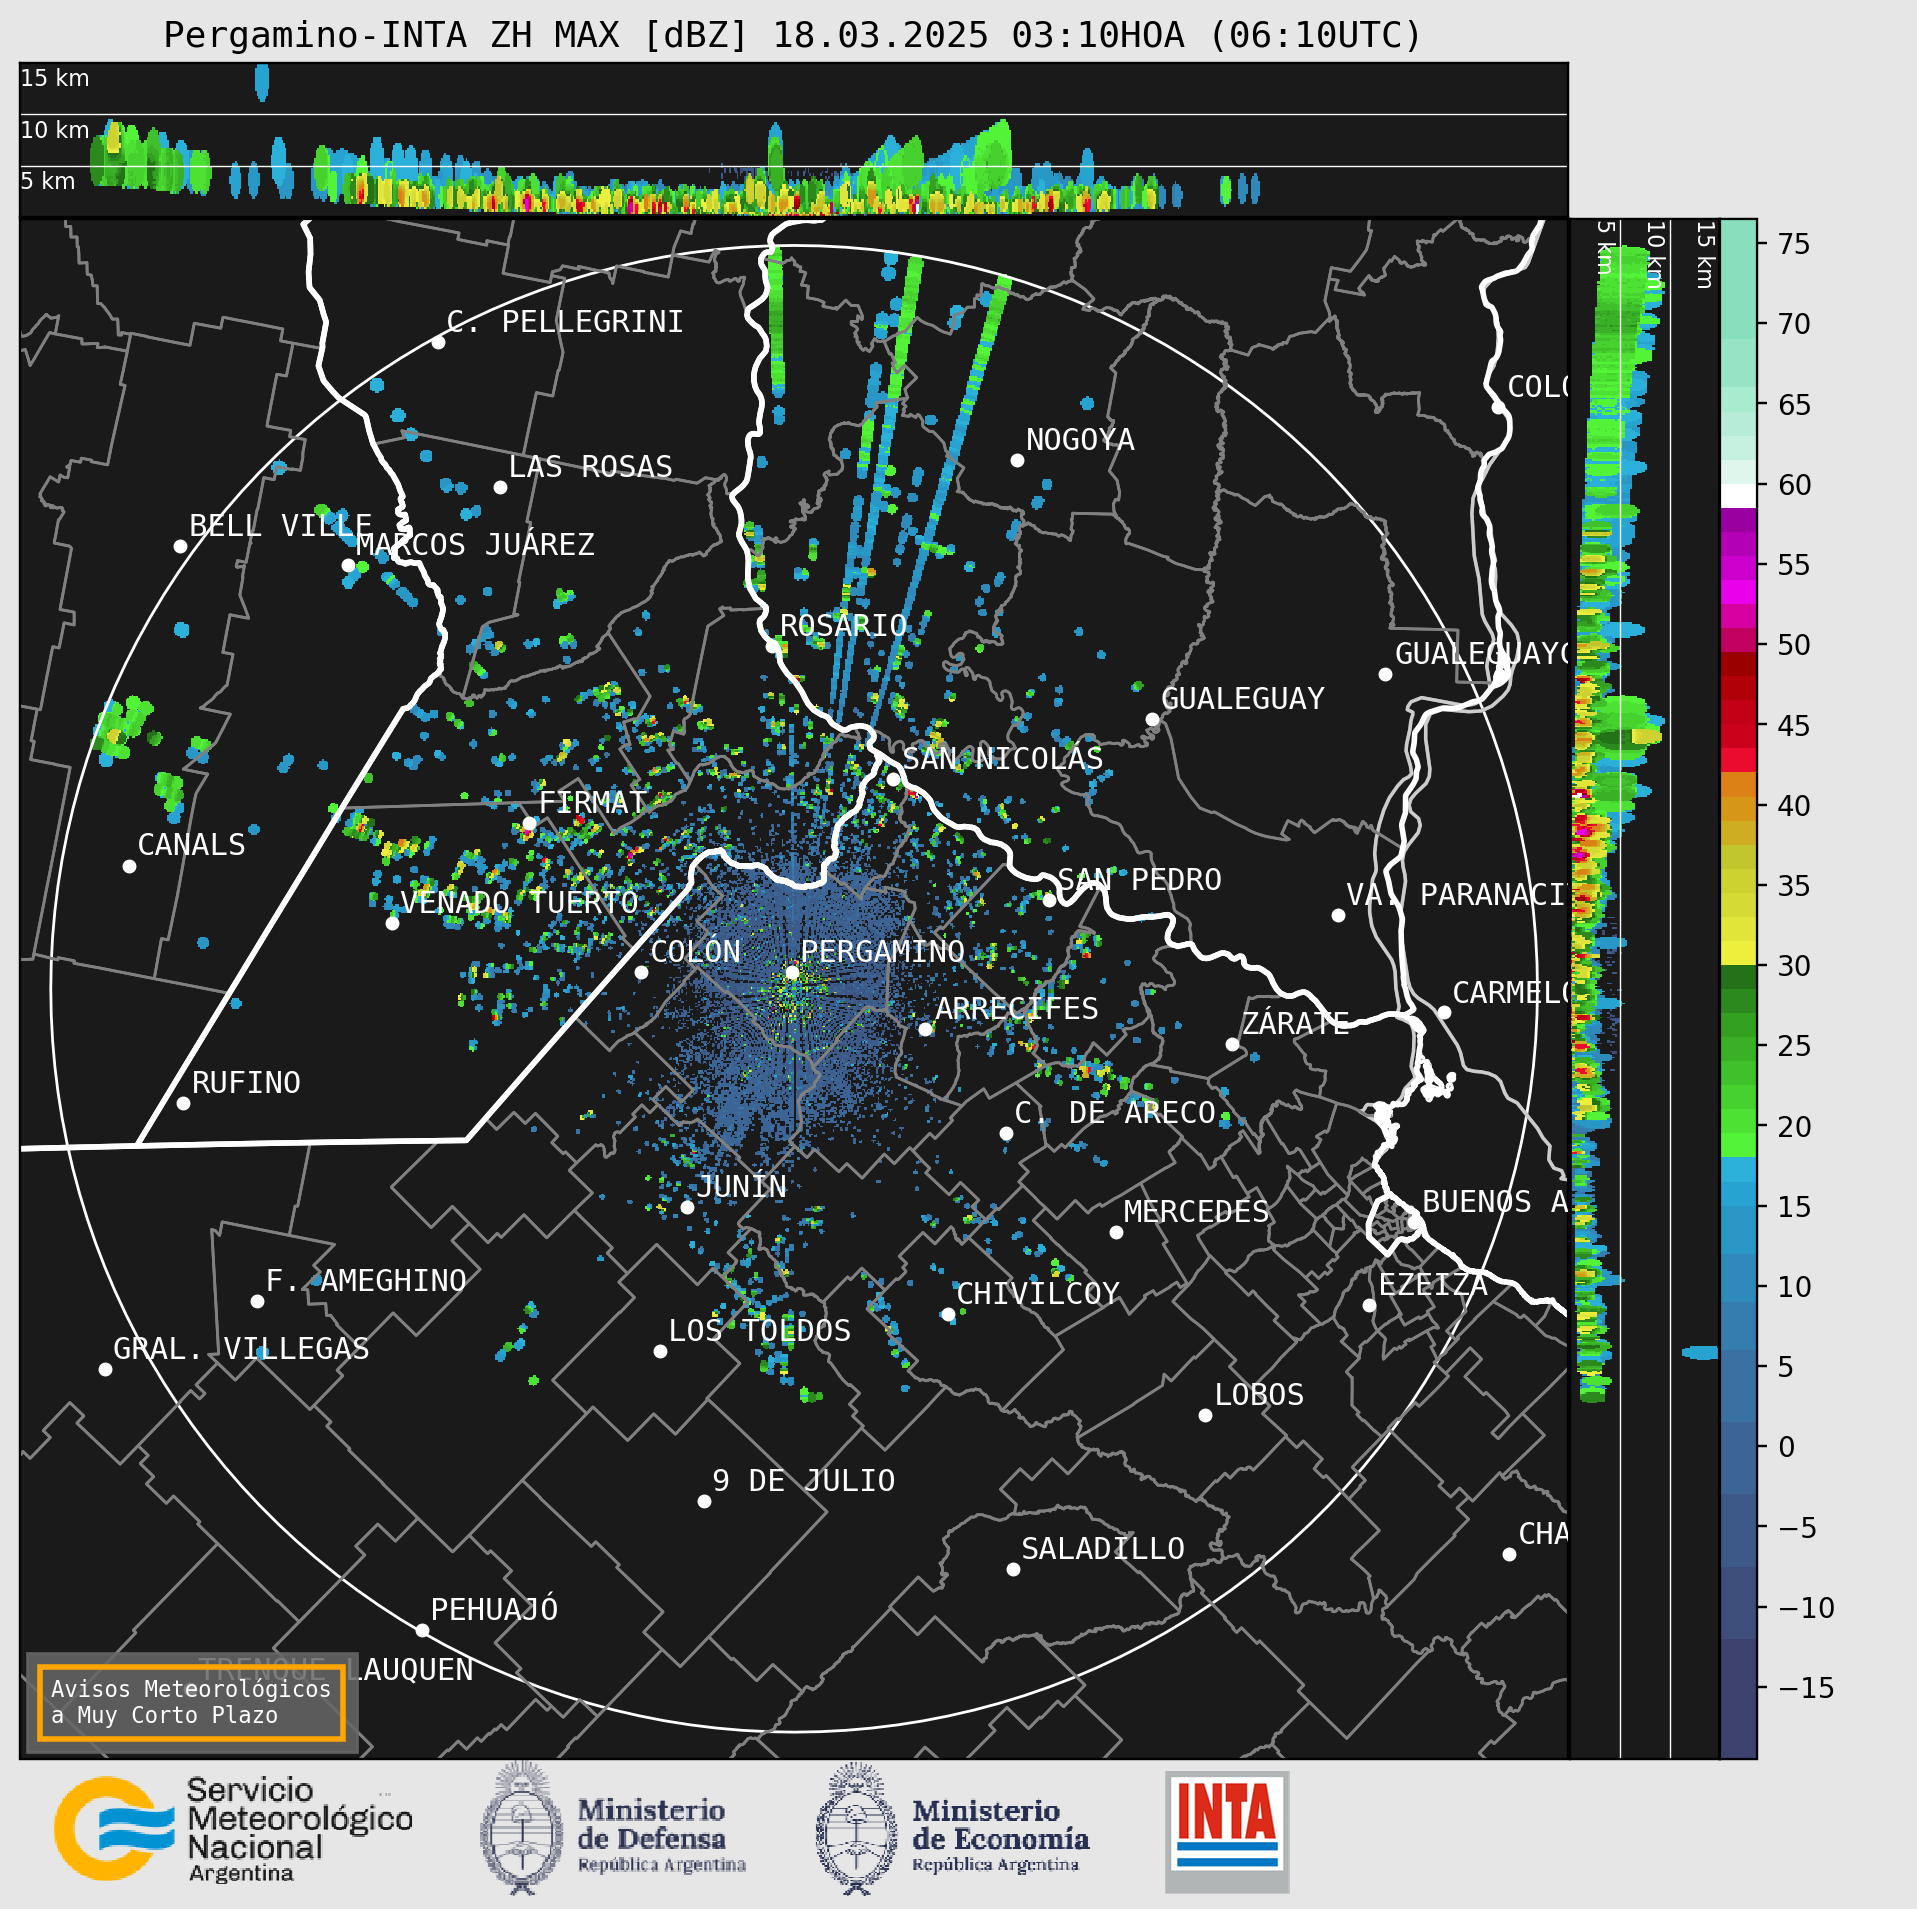Click the Canals city label
The width and height of the screenshot is (1917, 1909).
[191, 845]
